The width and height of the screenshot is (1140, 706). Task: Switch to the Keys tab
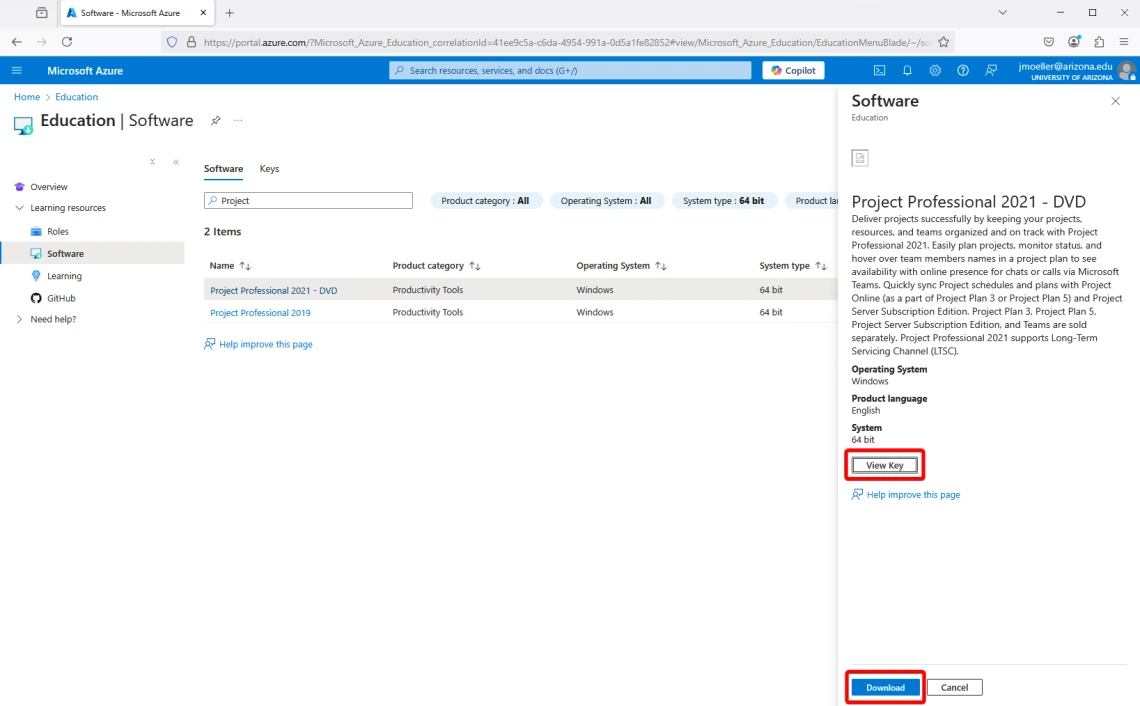269,169
